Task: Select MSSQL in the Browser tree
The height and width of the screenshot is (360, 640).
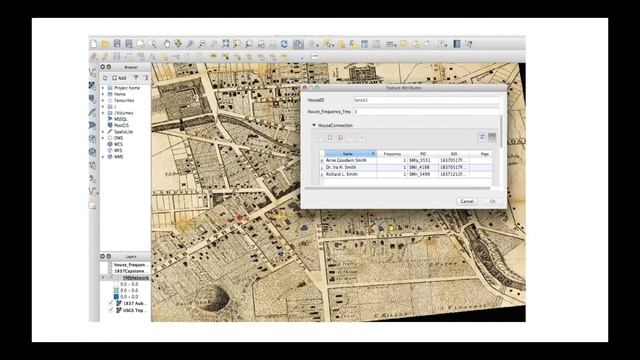Action: click(x=120, y=119)
